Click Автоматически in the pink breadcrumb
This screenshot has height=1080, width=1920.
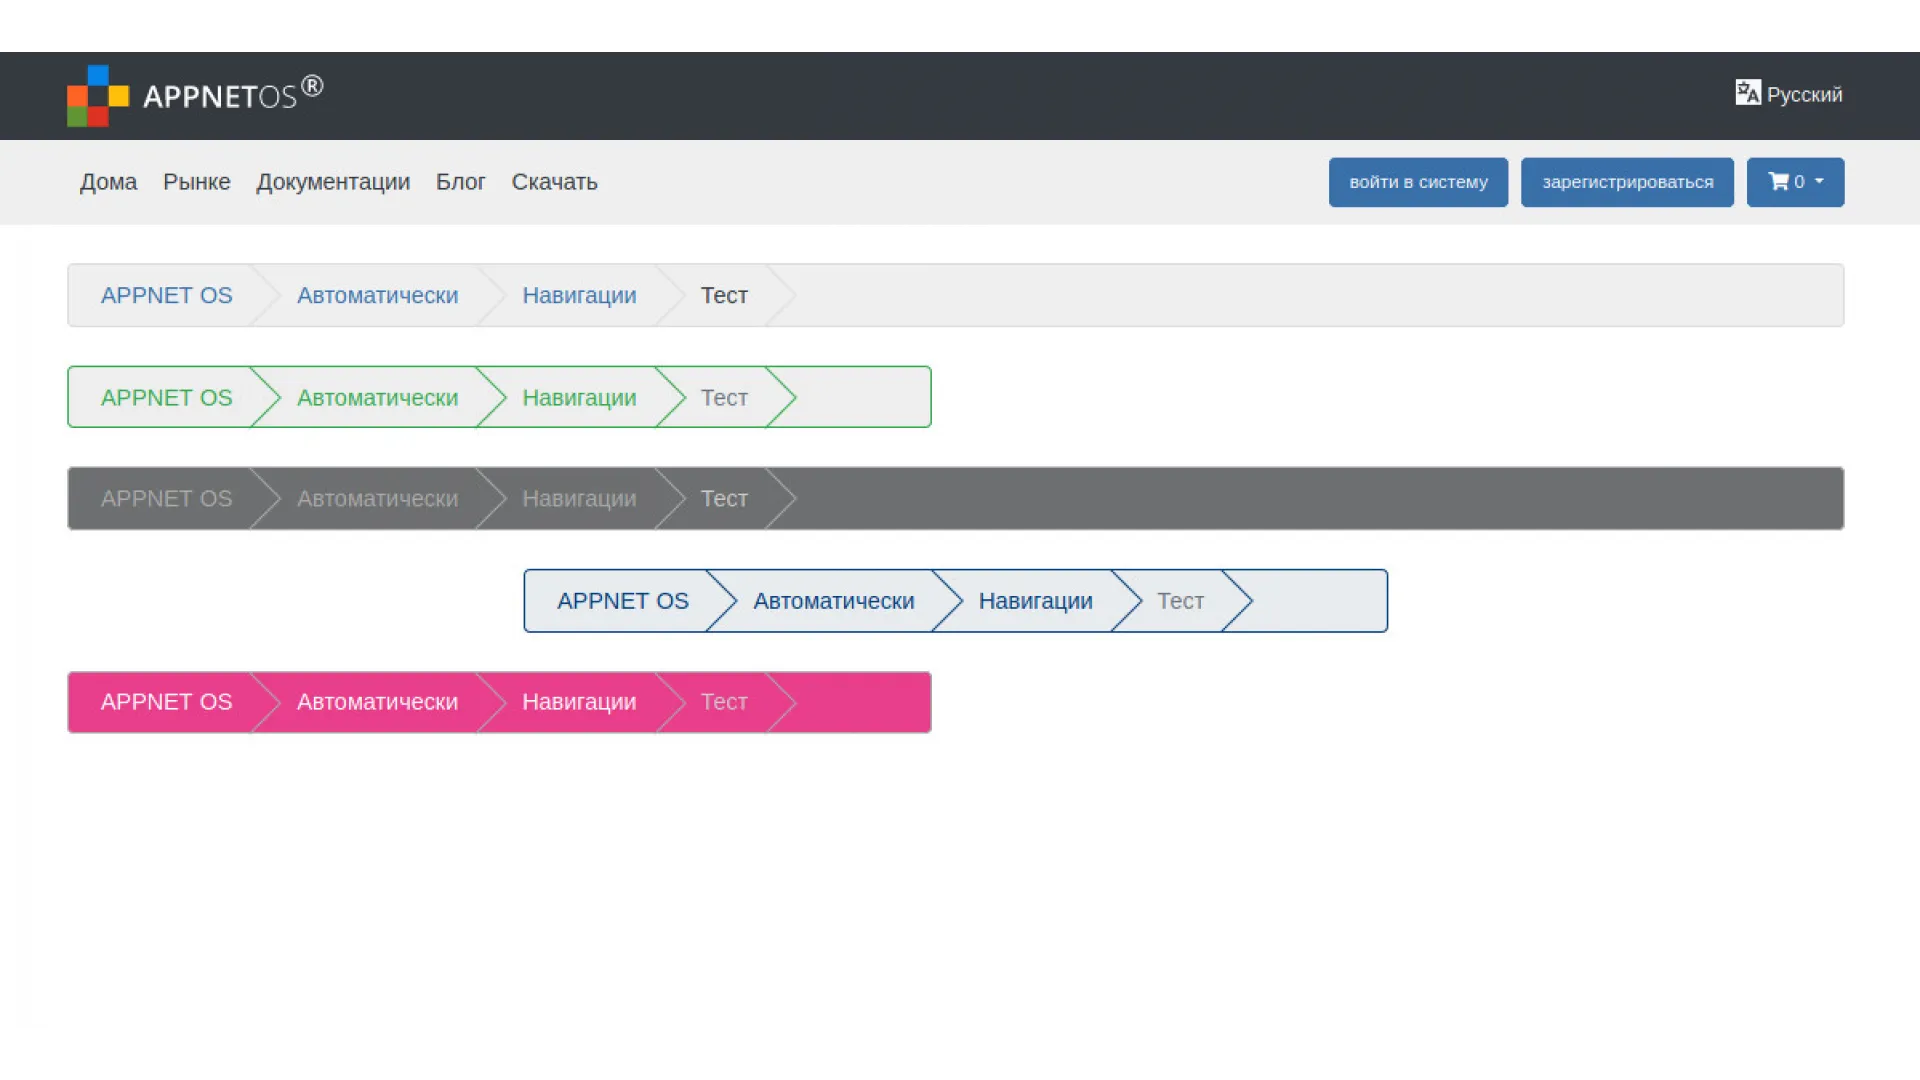pos(378,702)
